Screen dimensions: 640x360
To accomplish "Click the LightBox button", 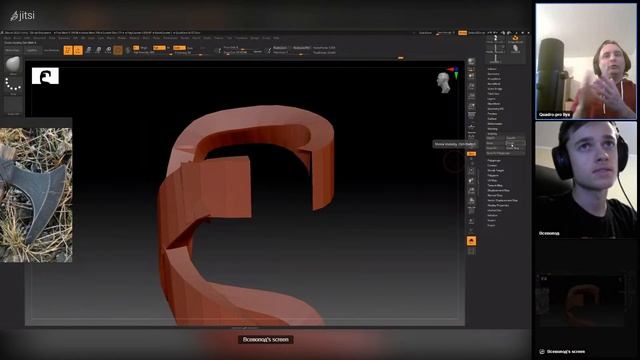I will [32, 50].
